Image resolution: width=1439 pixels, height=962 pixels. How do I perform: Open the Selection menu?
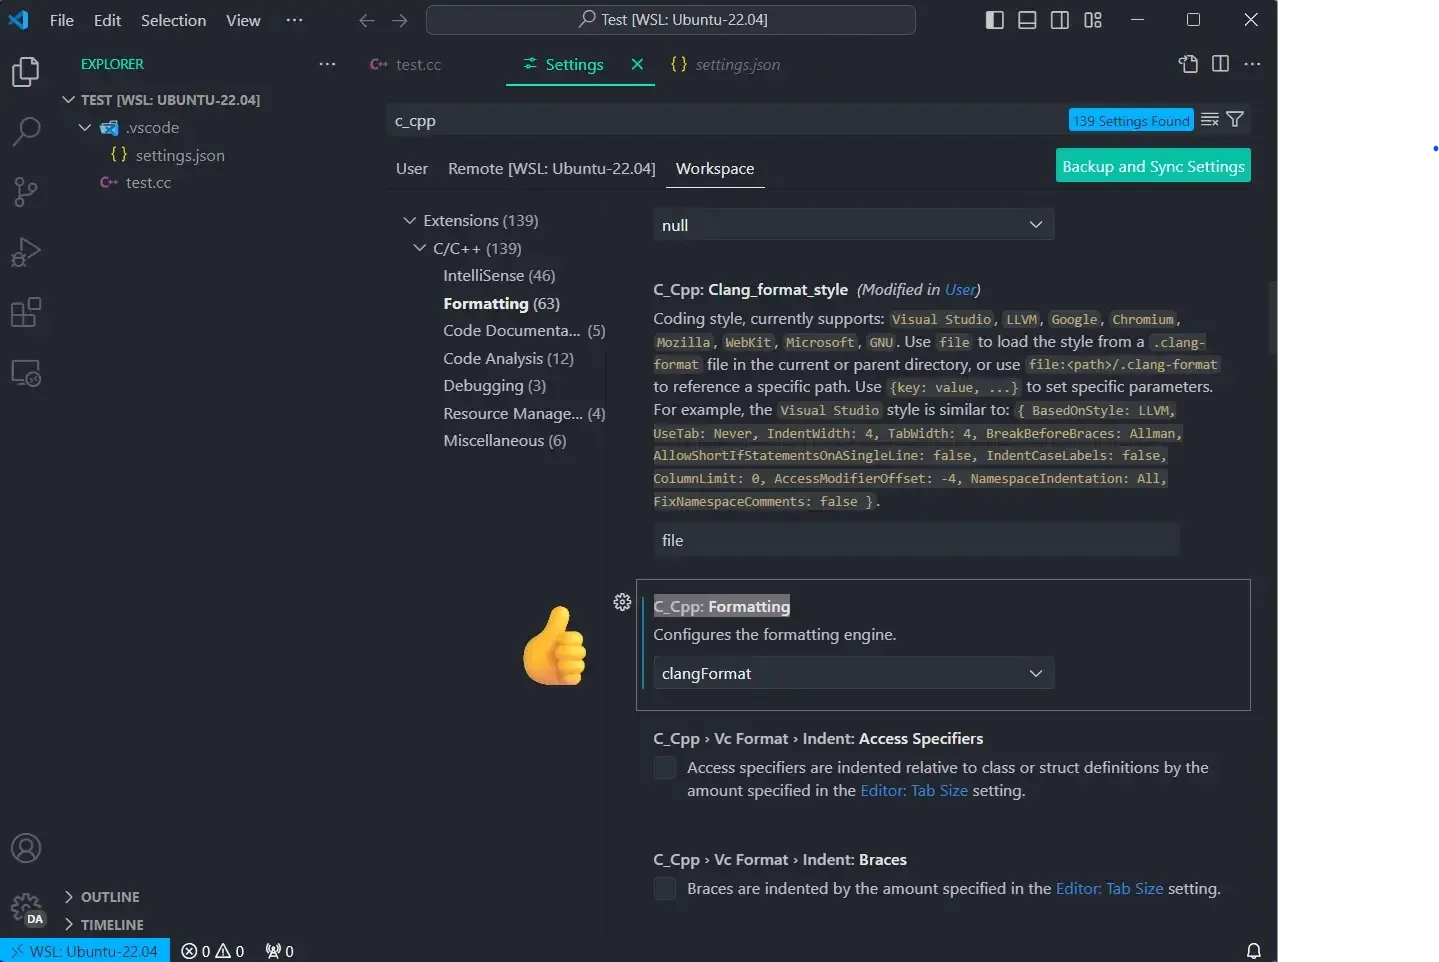pos(173,20)
